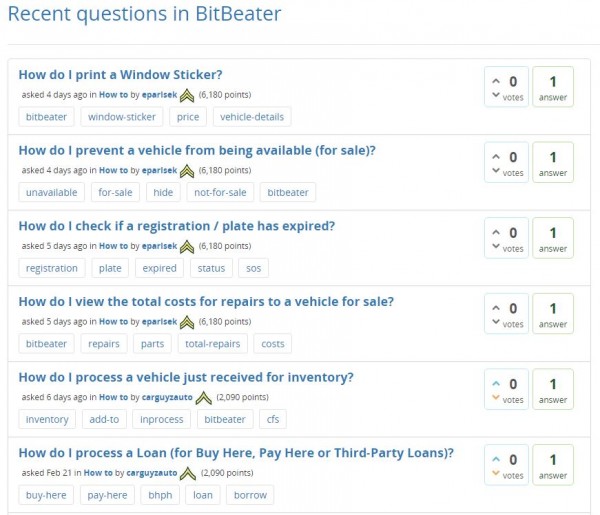The width and height of the screenshot is (600, 515).
Task: Downvote the process a Loan question
Action: (x=496, y=474)
